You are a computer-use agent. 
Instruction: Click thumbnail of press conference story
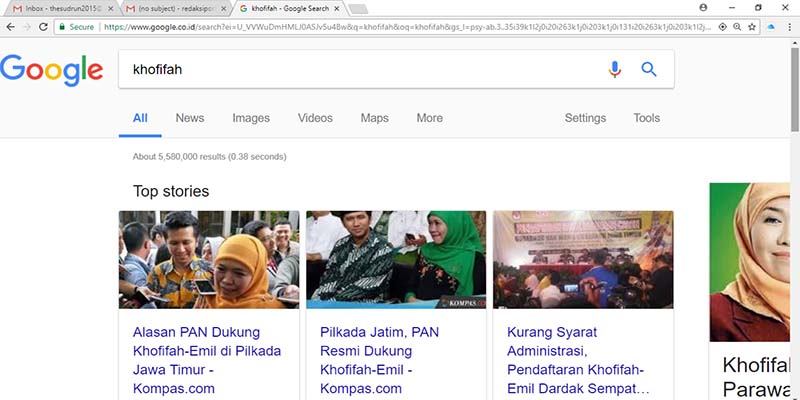click(x=583, y=260)
